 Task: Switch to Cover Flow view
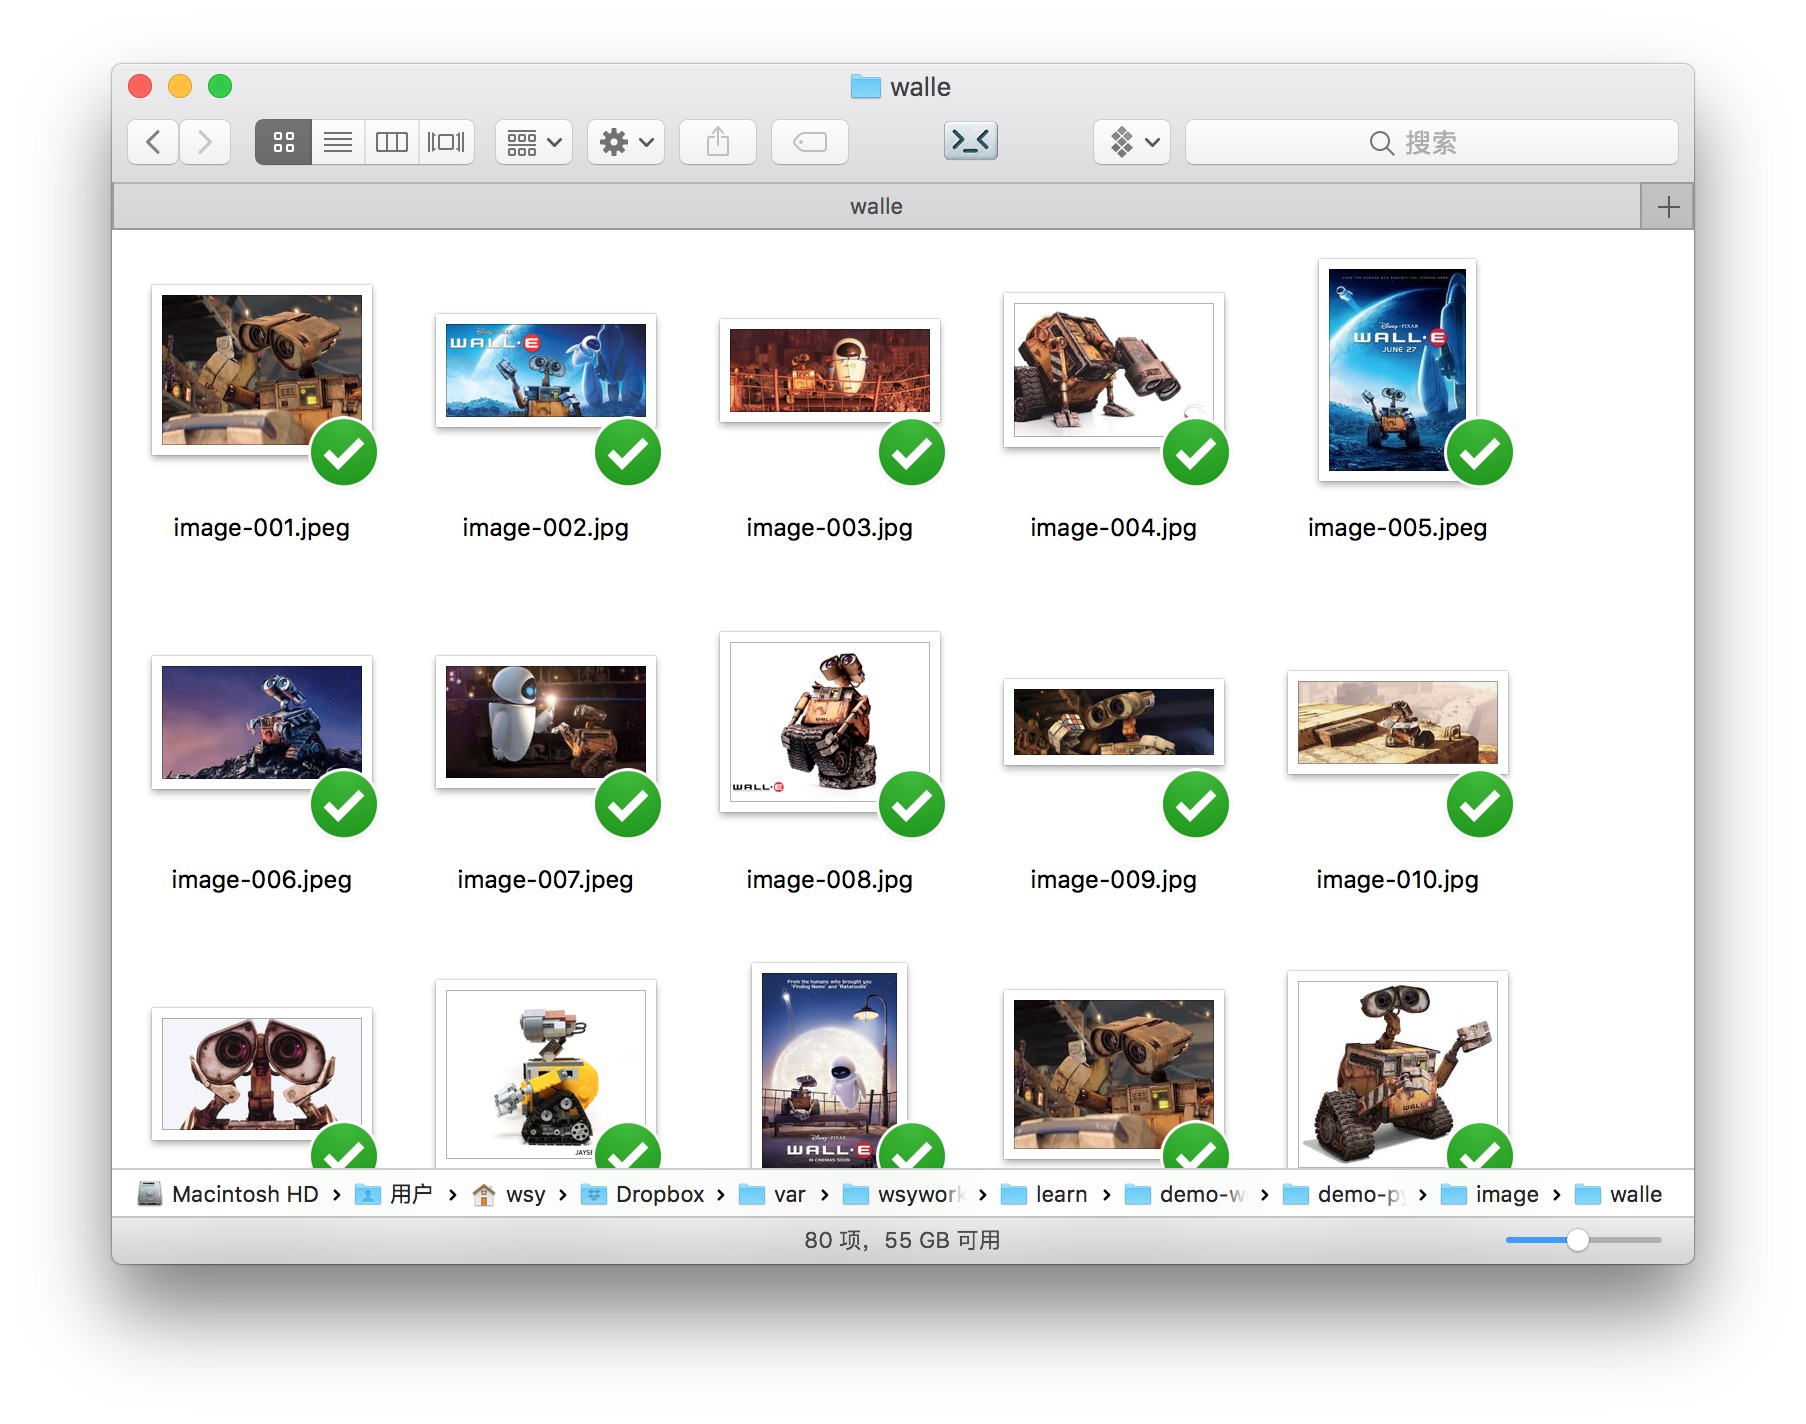pyautogui.click(x=446, y=142)
